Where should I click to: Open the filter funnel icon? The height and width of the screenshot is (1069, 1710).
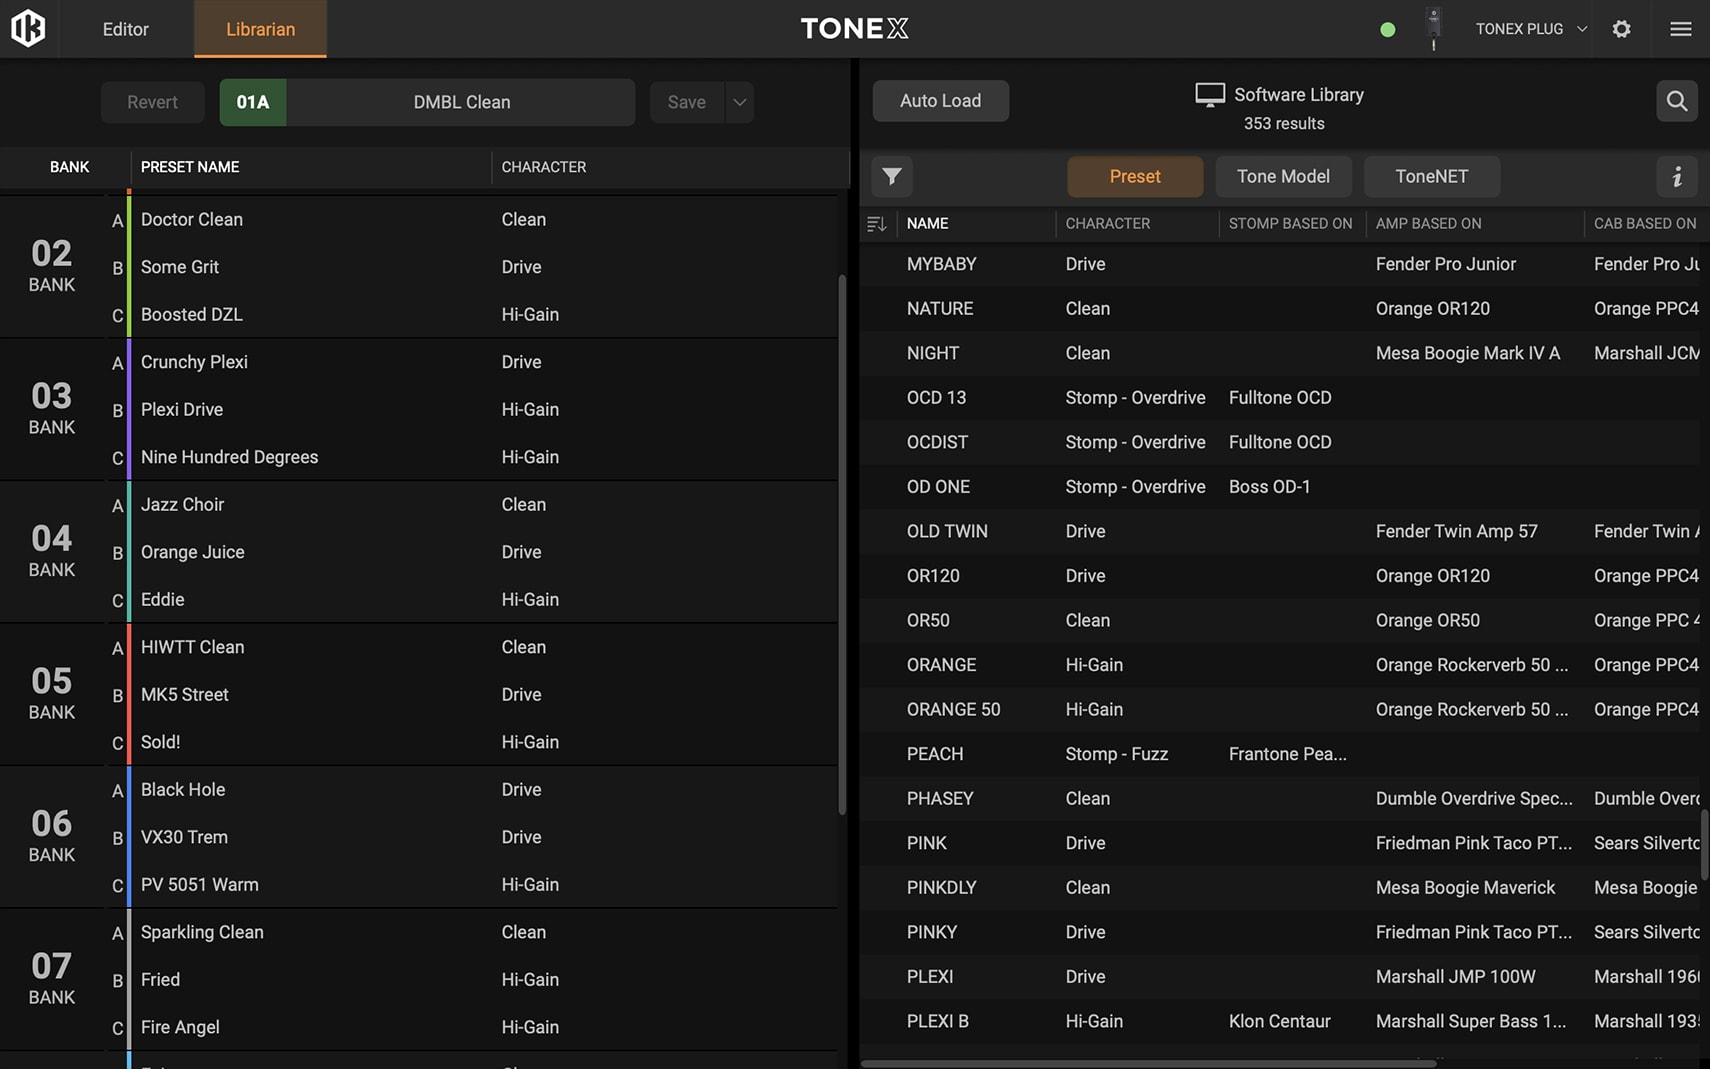click(x=892, y=177)
